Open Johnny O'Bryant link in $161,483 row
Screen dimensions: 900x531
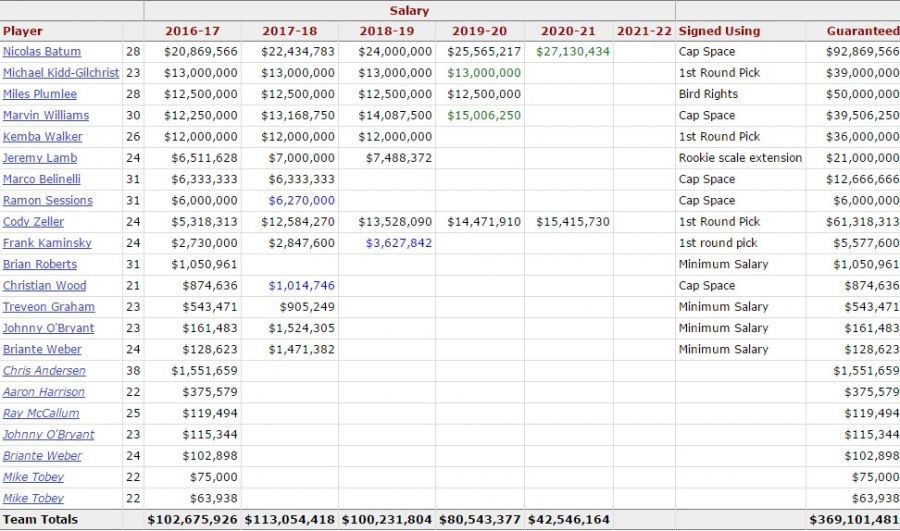pyautogui.click(x=48, y=328)
